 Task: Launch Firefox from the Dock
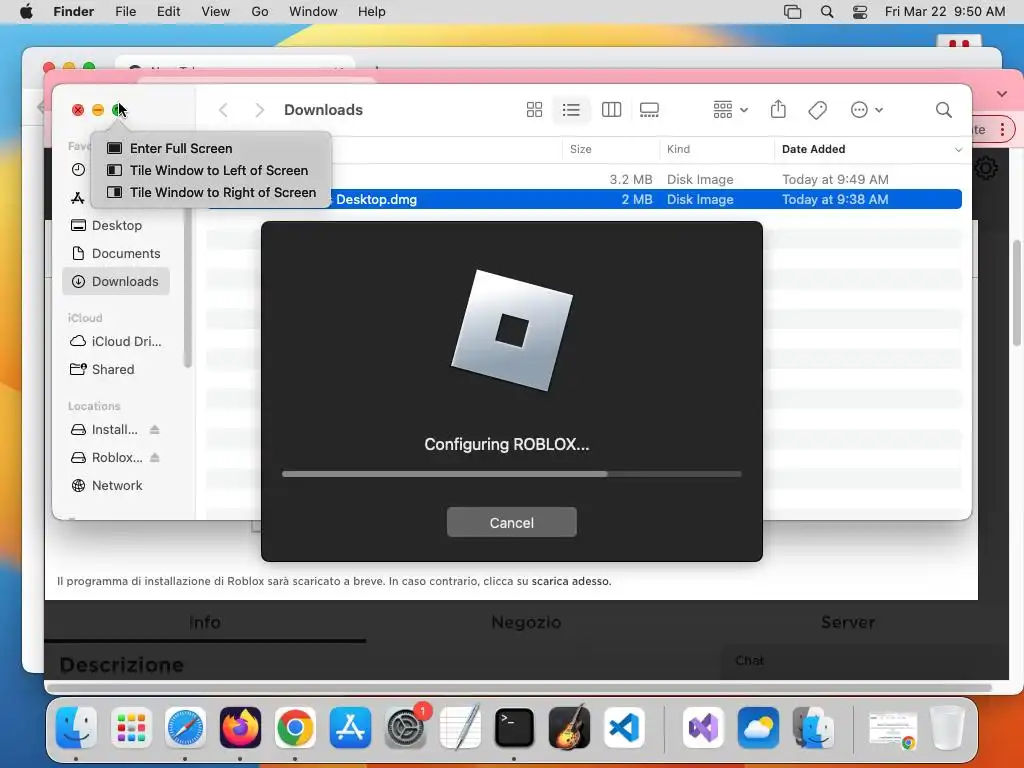tap(240, 728)
